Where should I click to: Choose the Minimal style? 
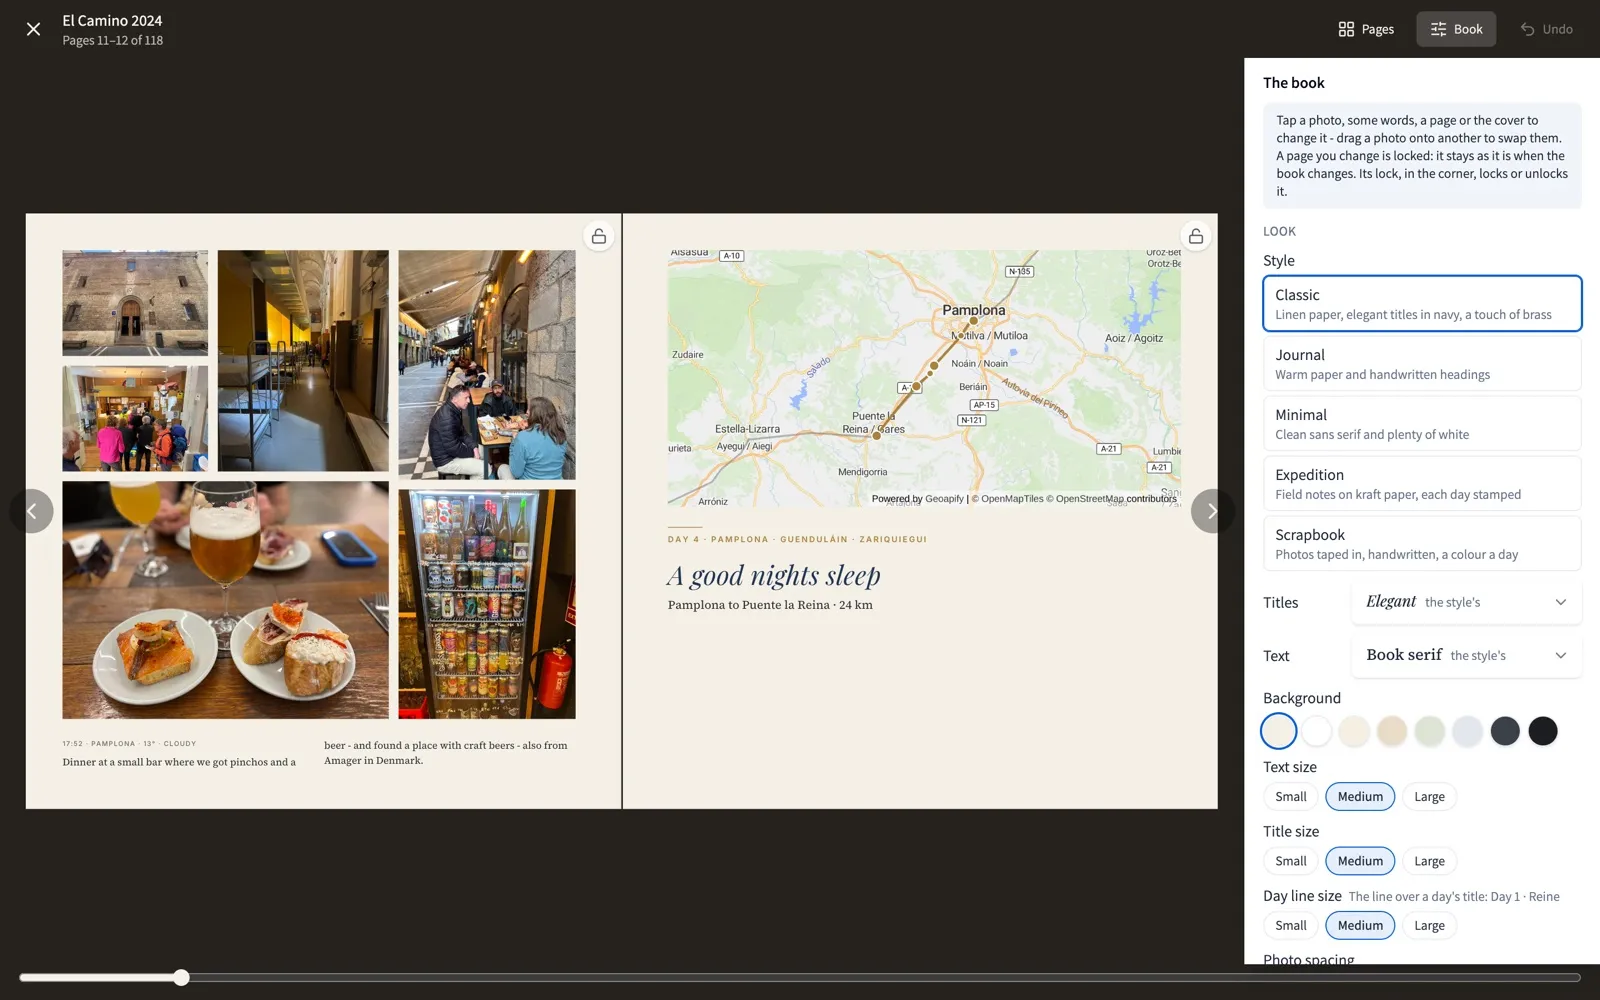(x=1422, y=423)
